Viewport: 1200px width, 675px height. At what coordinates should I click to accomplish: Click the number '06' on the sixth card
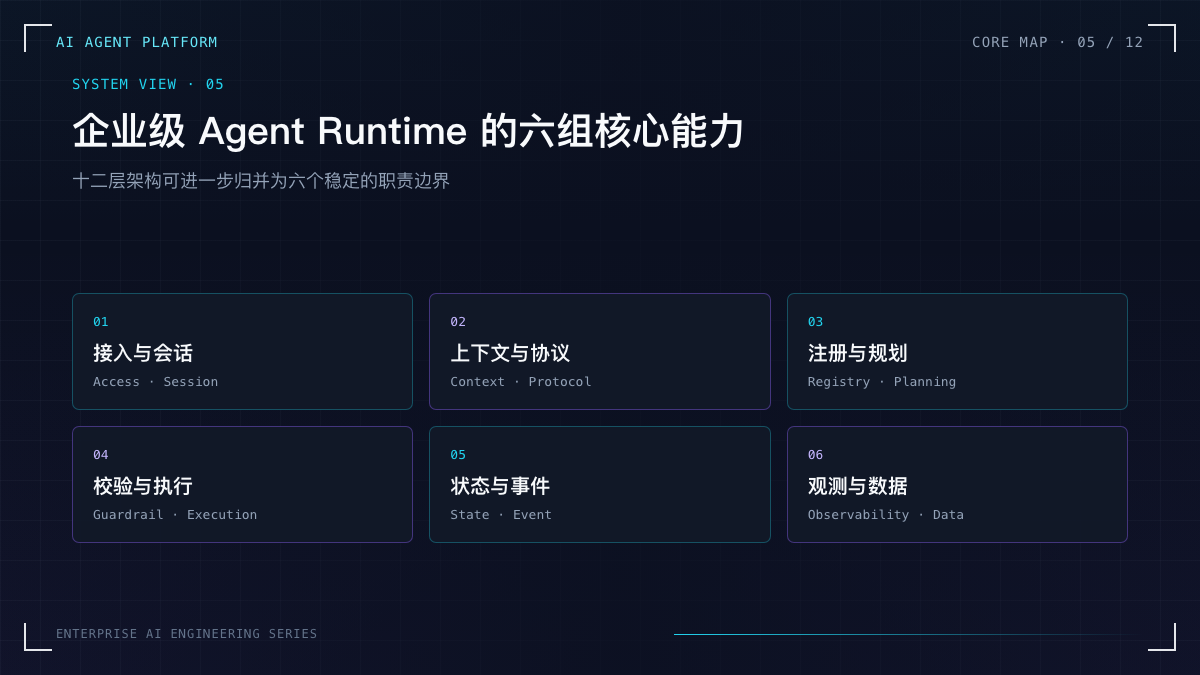816,455
